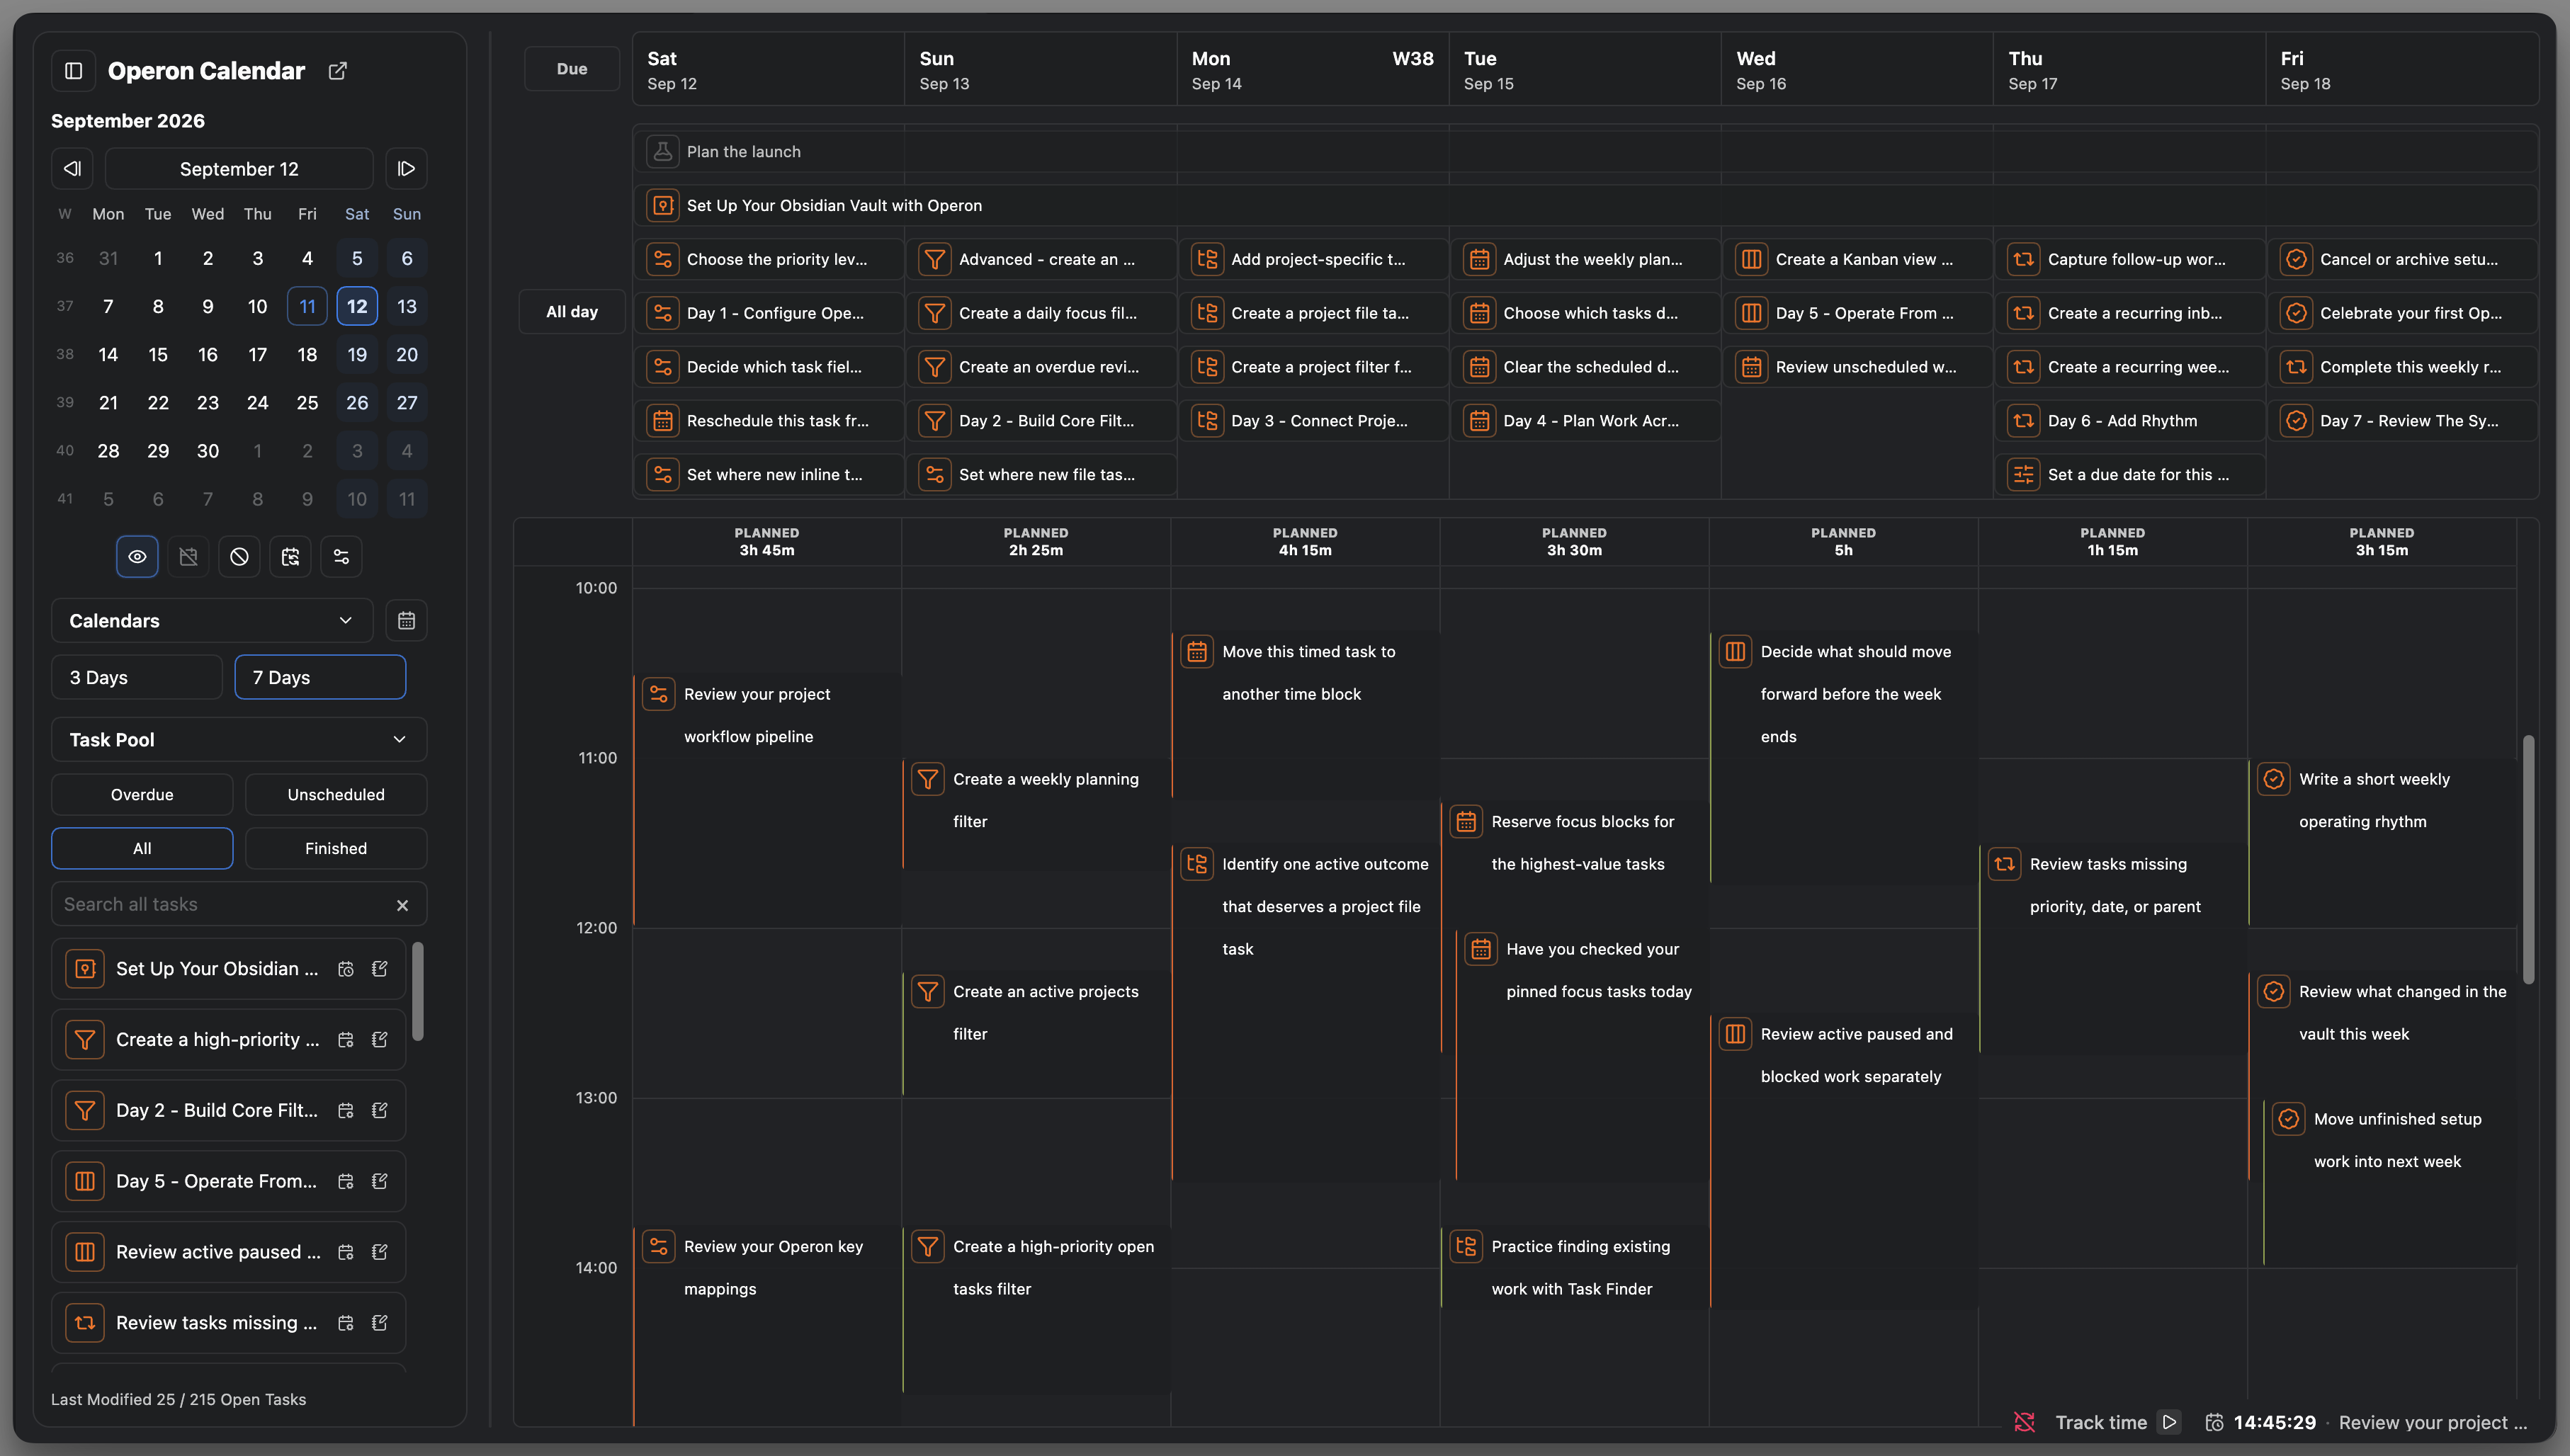Click Last Modified open tasks status text
The image size is (2570, 1456).
coord(179,1400)
